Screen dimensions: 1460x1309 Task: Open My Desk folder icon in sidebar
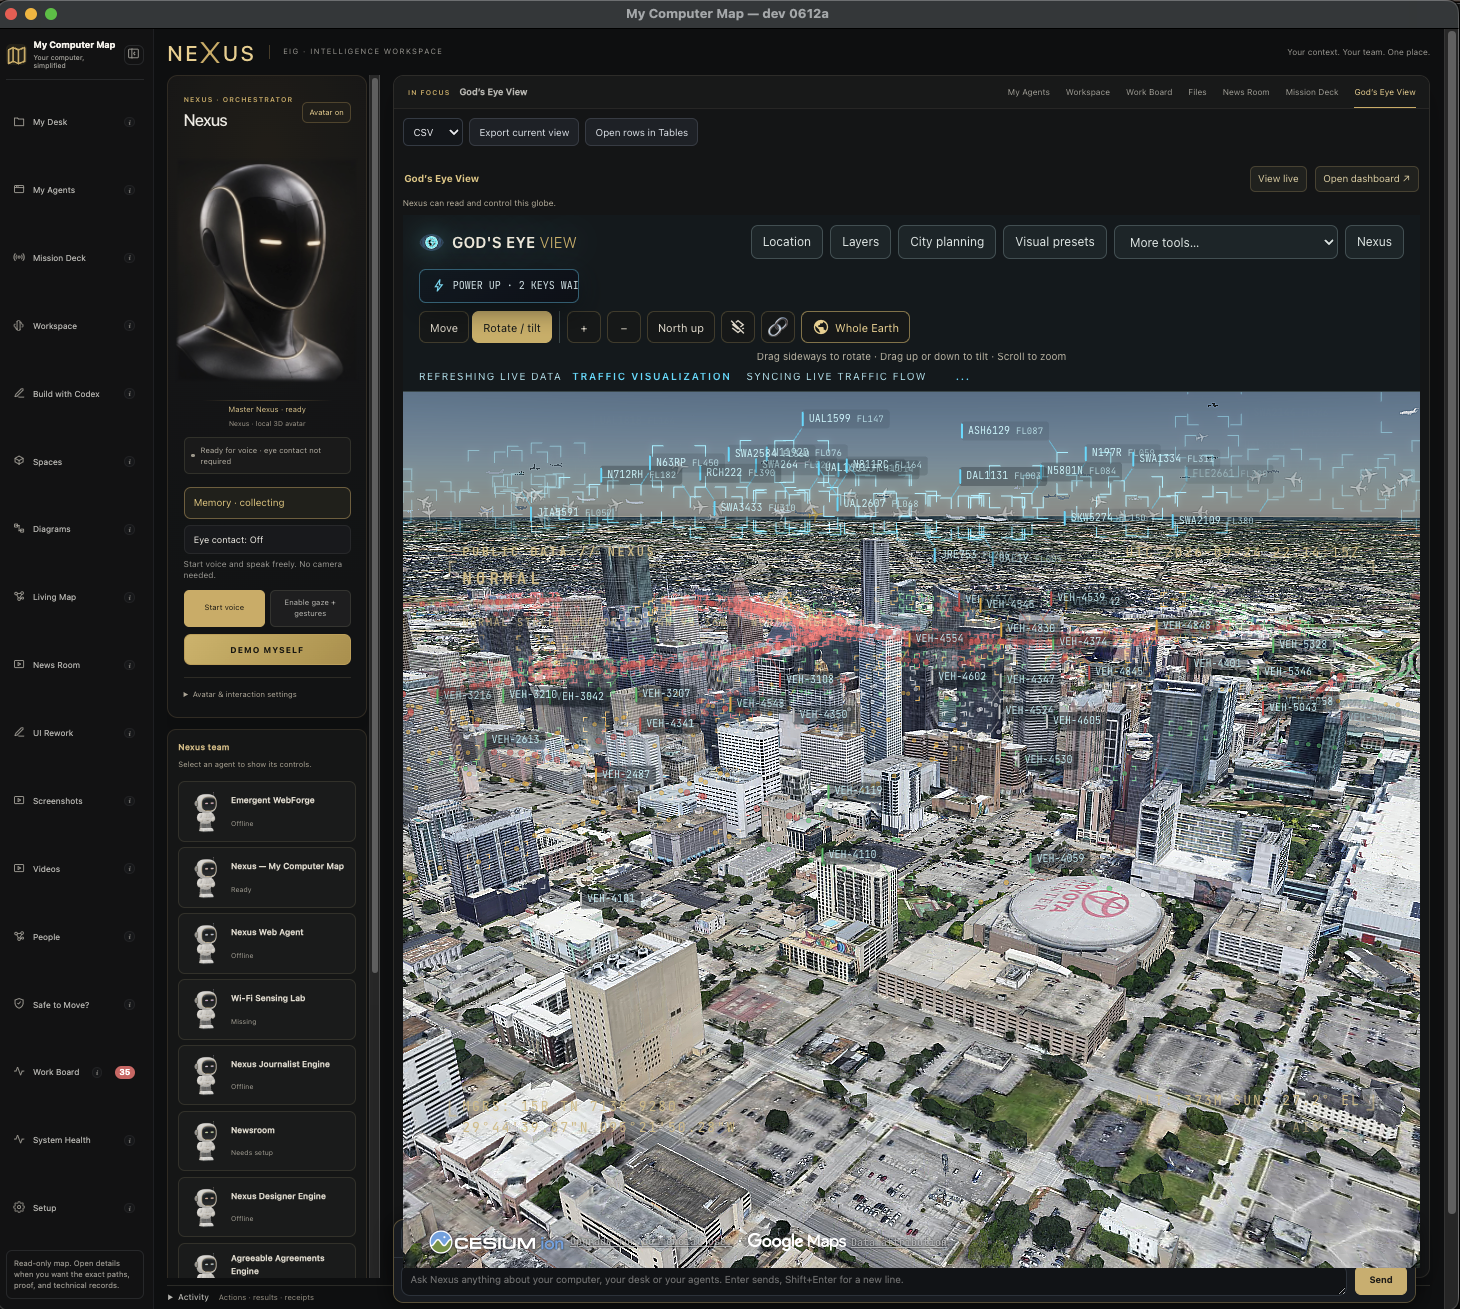pyautogui.click(x=19, y=122)
